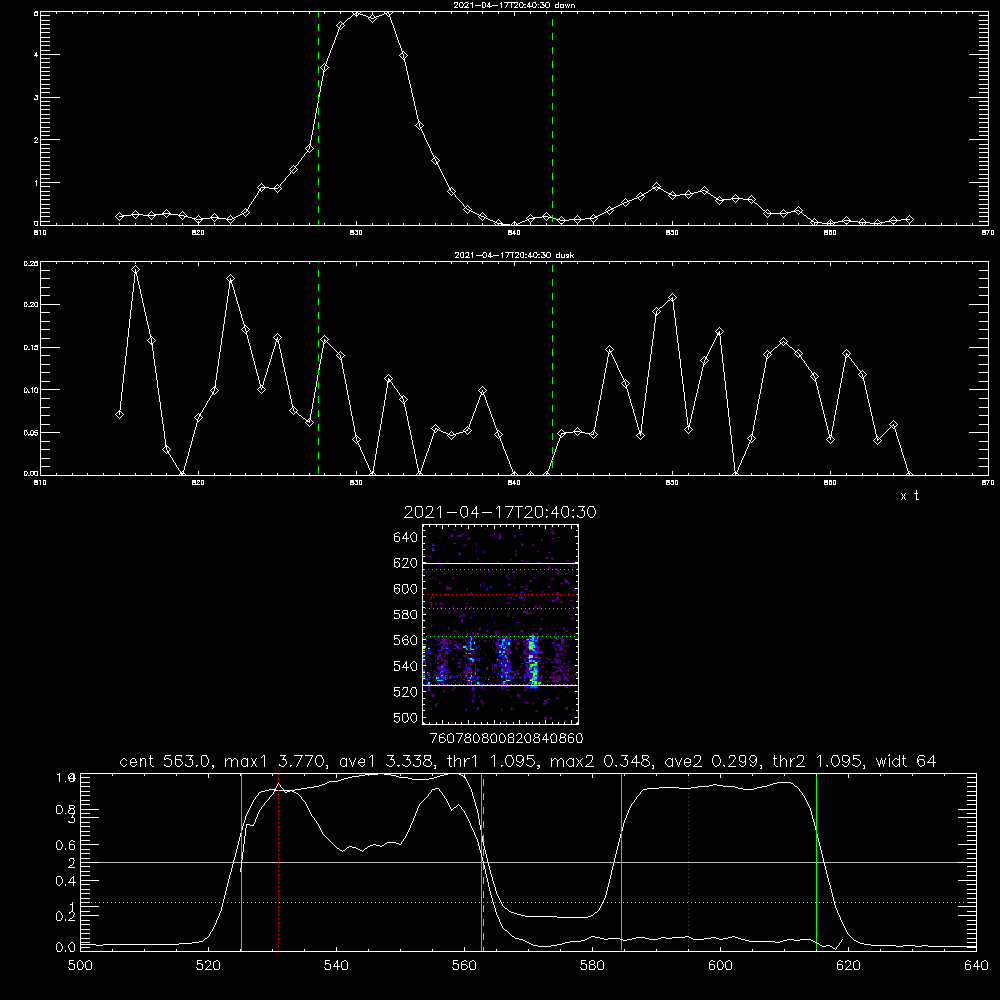1000x1000 pixels.
Task: Click the left green dashed line in dawn plot
Action: click(318, 118)
